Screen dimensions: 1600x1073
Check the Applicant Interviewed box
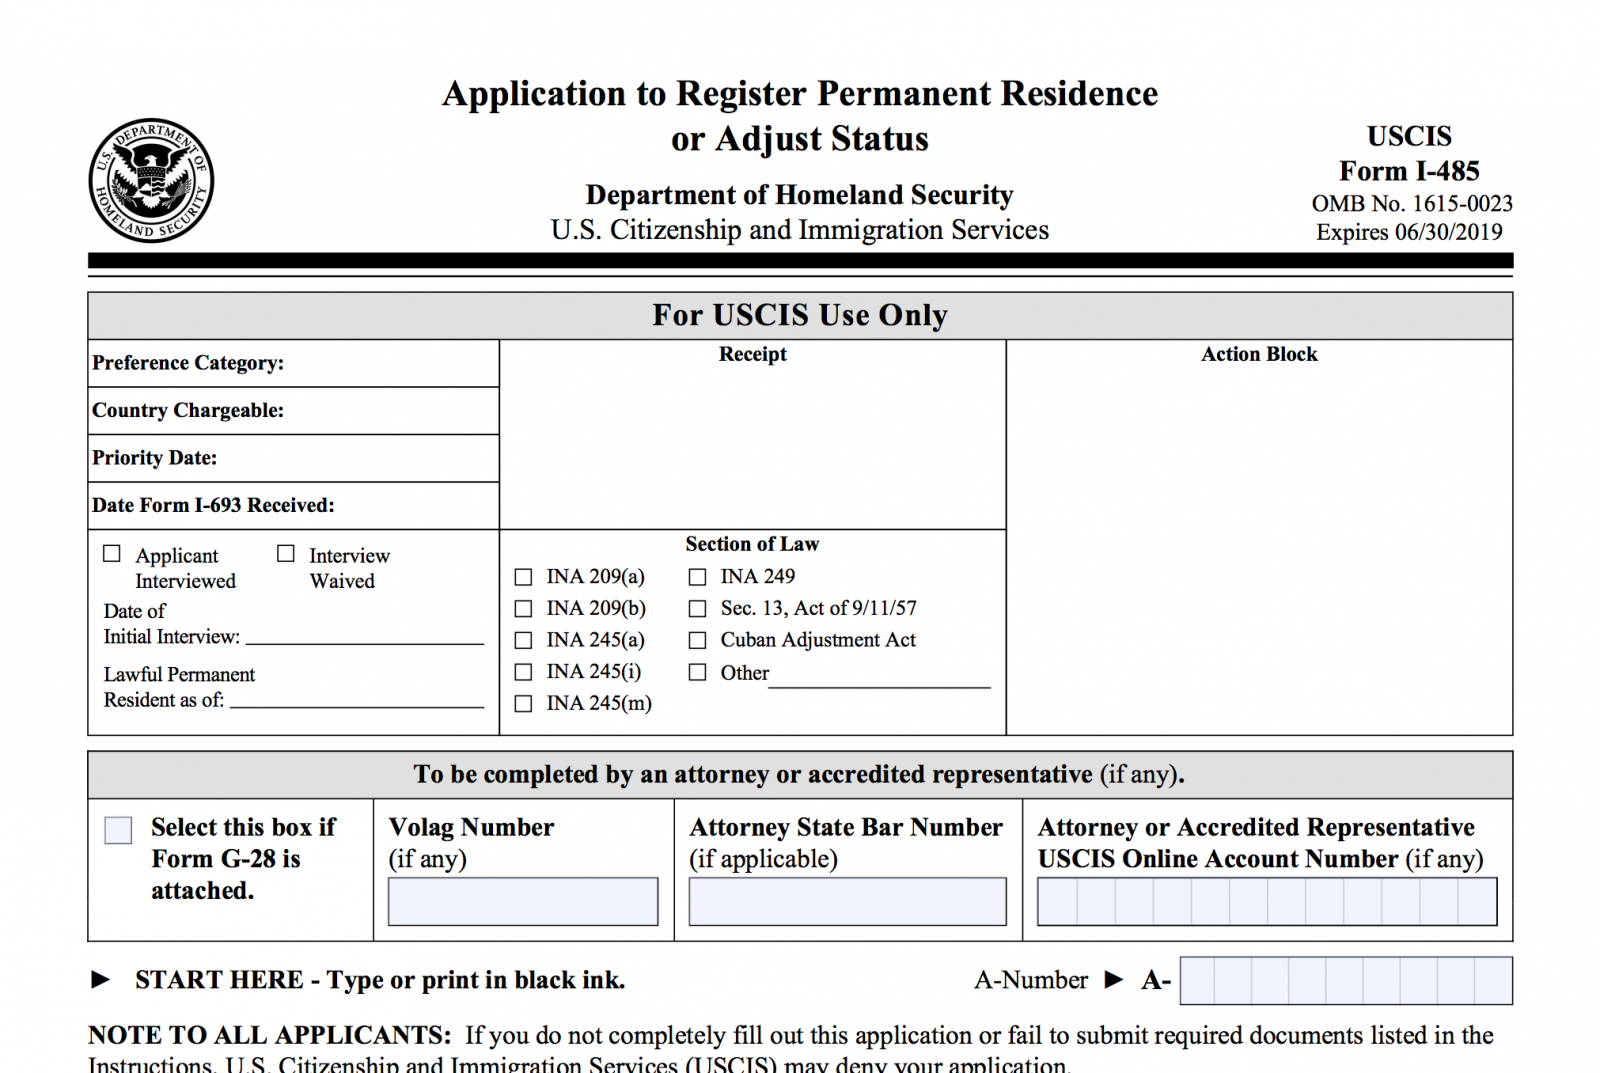click(111, 552)
